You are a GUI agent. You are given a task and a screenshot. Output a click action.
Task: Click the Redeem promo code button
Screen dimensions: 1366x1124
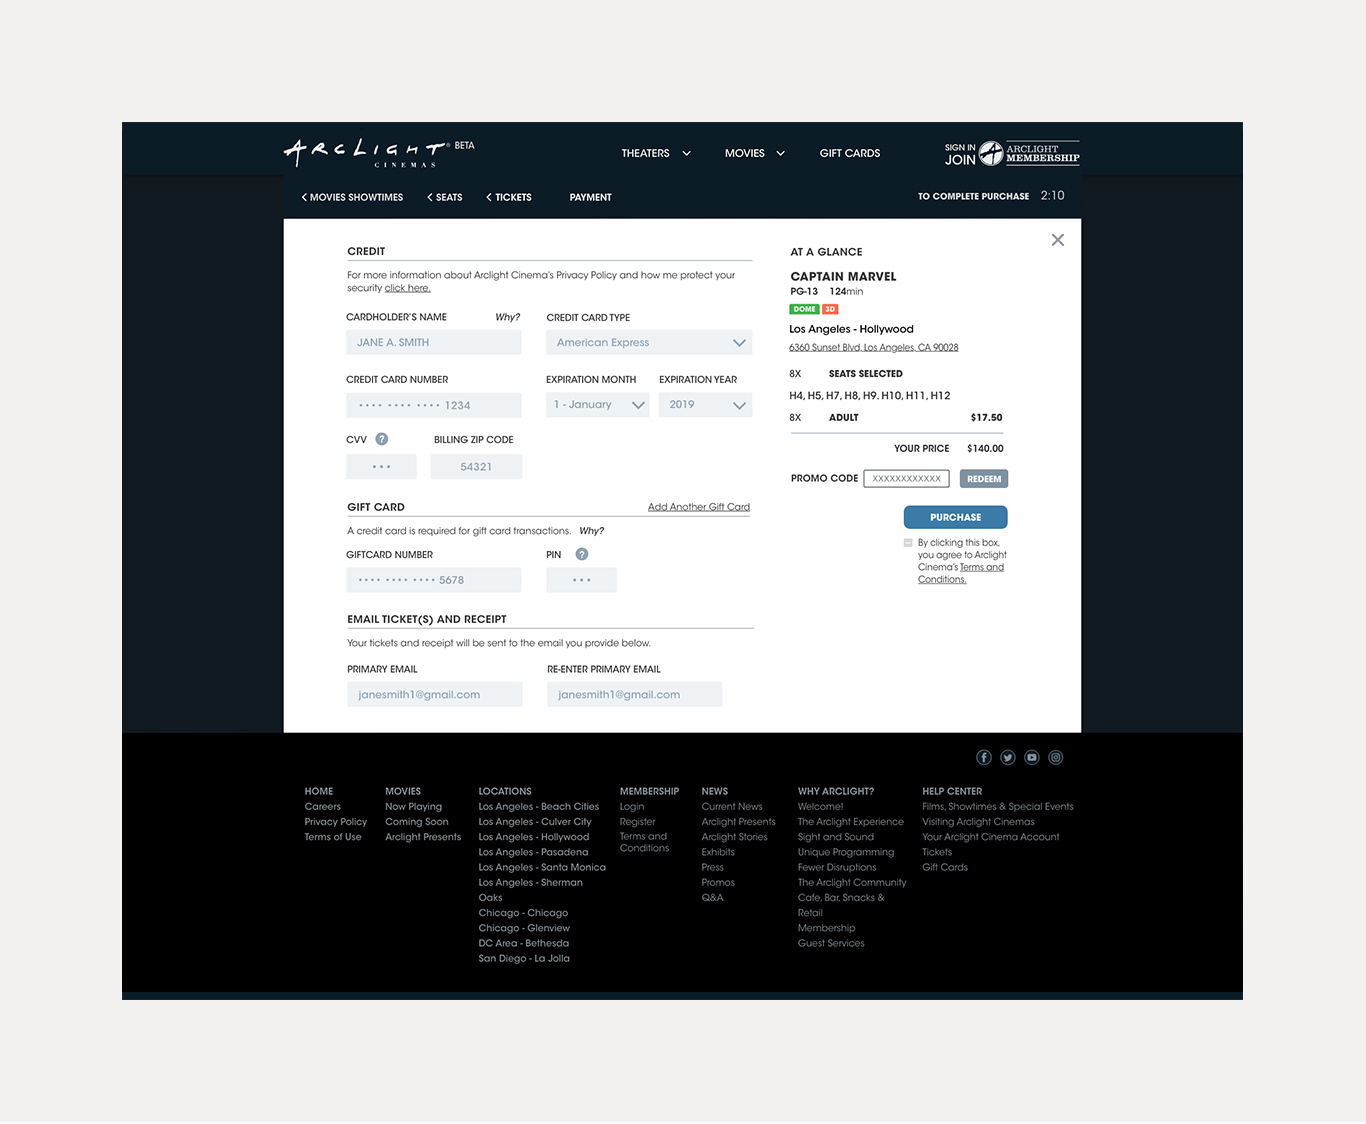pos(984,479)
